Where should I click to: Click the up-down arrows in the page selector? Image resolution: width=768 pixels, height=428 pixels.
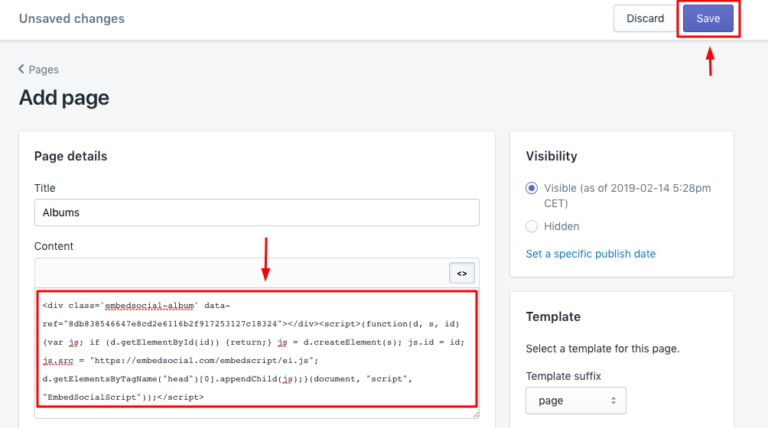point(609,400)
